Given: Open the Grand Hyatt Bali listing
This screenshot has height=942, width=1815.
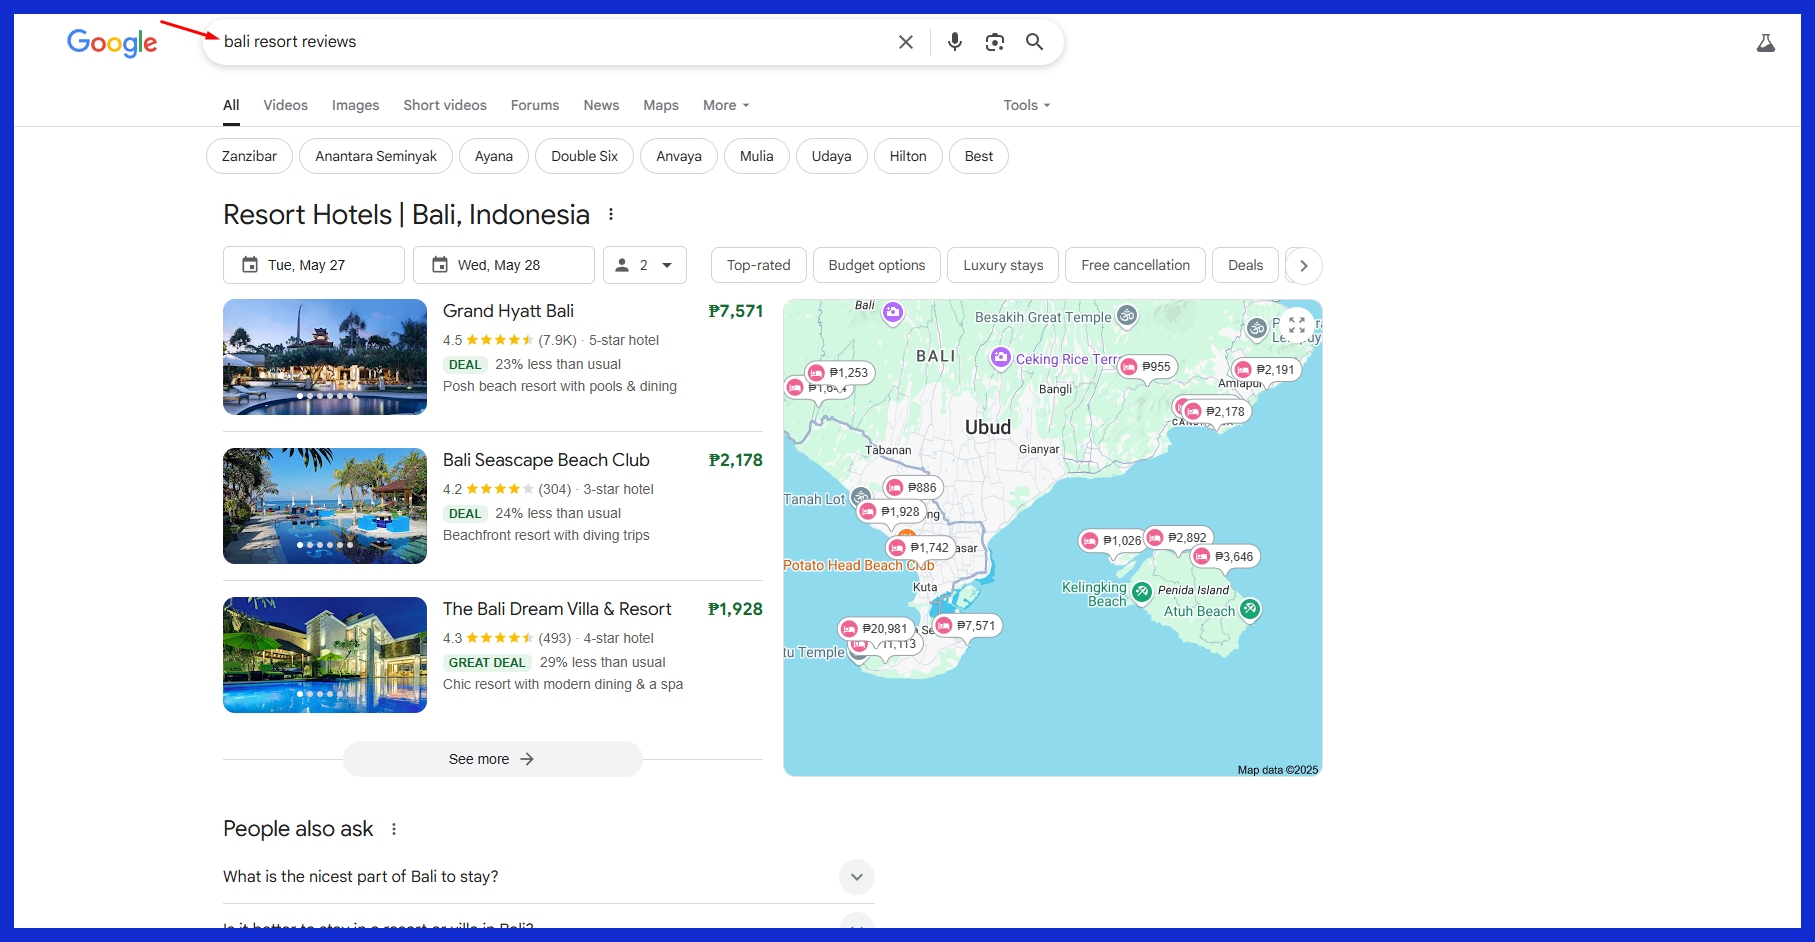Looking at the screenshot, I should coord(508,311).
